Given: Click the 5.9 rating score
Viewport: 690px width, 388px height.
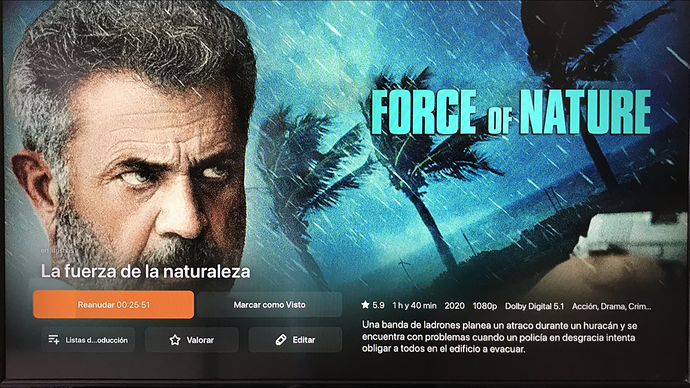Looking at the screenshot, I should pos(378,305).
